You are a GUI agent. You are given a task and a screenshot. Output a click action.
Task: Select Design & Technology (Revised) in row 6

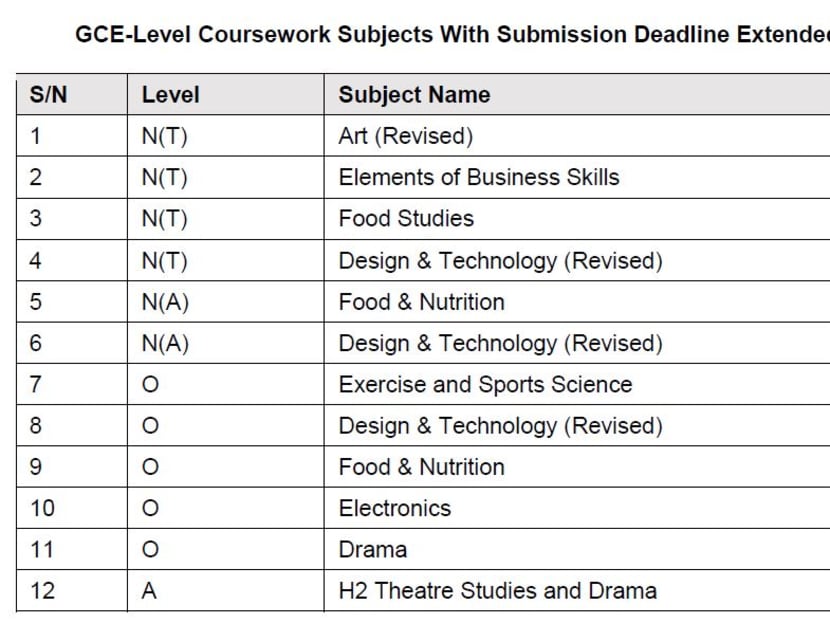click(500, 343)
